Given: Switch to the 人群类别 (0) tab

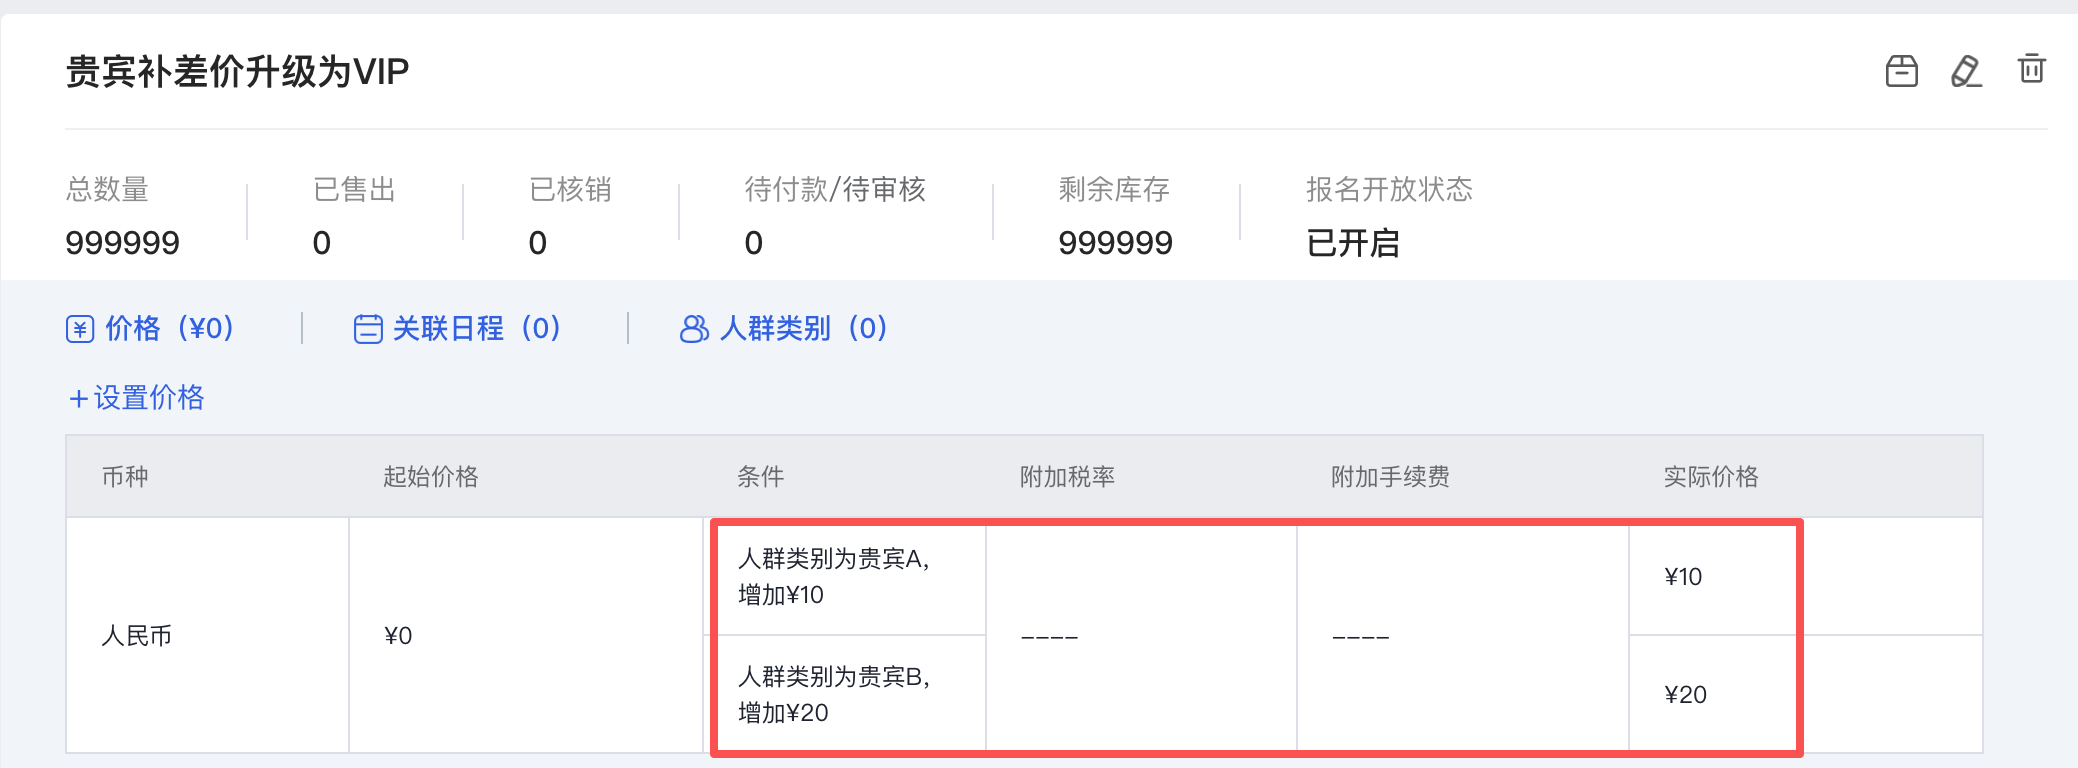Looking at the screenshot, I should click(802, 328).
